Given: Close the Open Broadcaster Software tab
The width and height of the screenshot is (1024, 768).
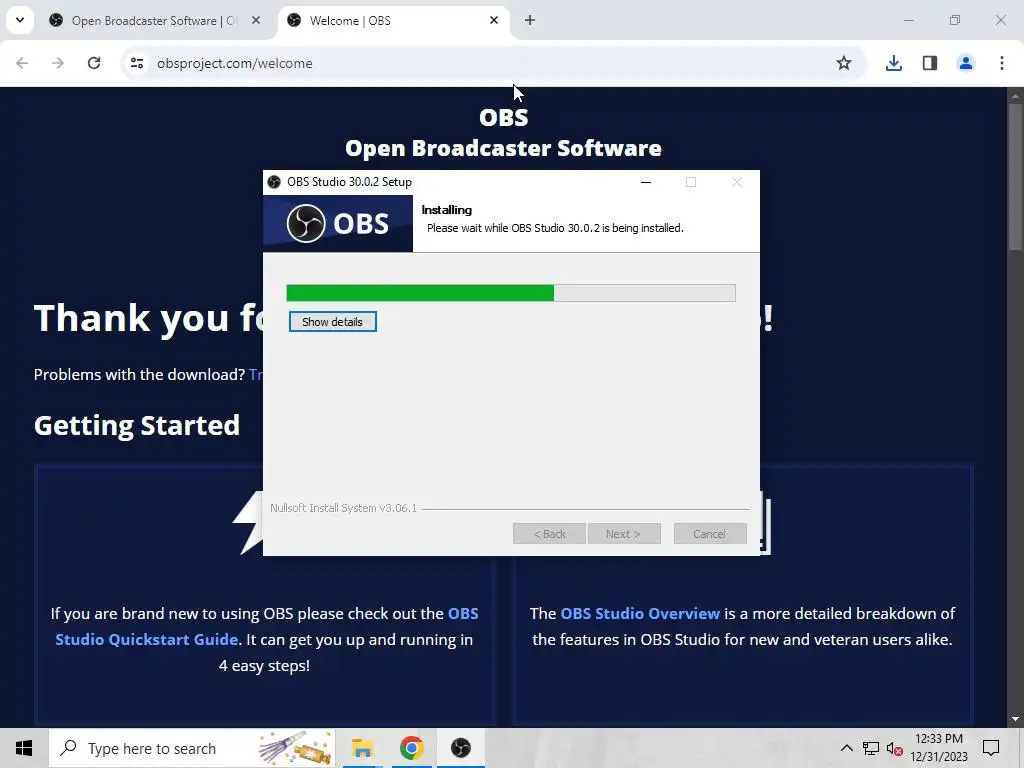Looking at the screenshot, I should 256,20.
